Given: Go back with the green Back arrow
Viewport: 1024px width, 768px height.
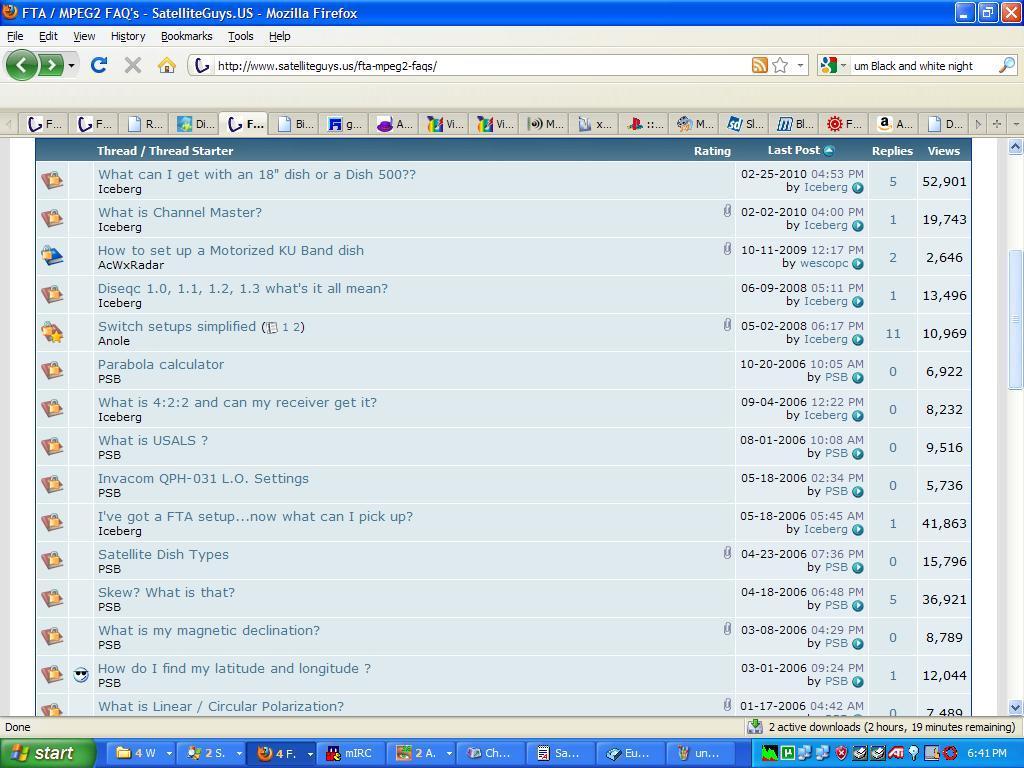Looking at the screenshot, I should point(21,65).
